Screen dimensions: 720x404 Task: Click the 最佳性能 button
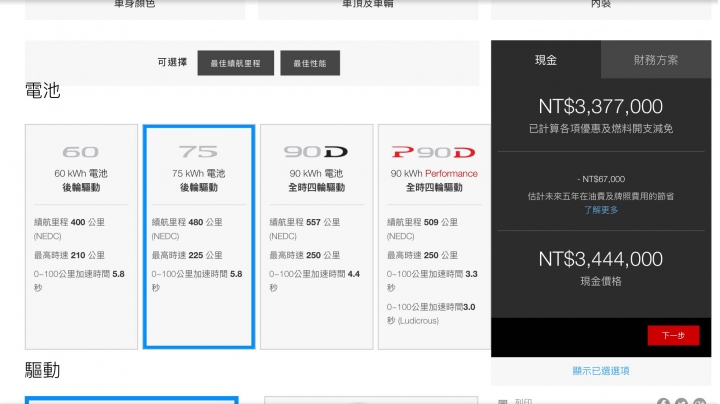point(310,63)
